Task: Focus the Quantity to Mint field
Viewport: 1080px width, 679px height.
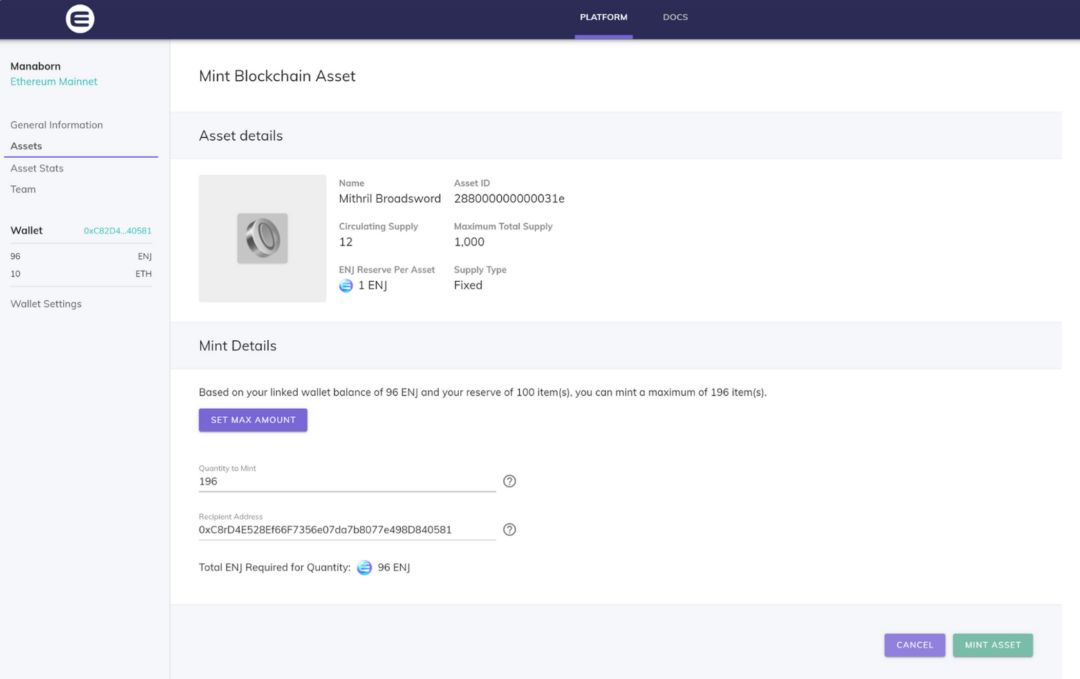Action: pos(346,481)
